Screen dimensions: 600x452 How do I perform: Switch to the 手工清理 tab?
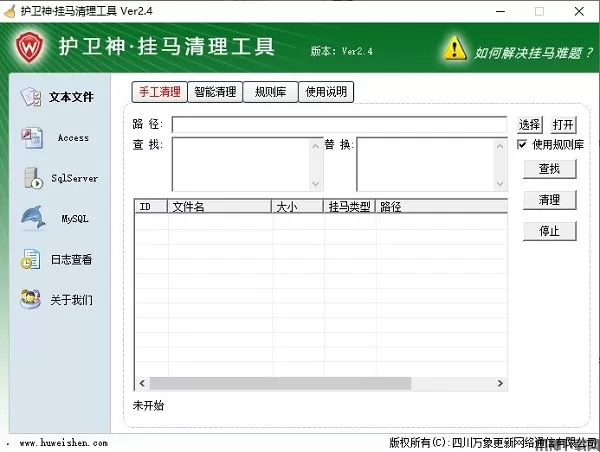[x=160, y=92]
